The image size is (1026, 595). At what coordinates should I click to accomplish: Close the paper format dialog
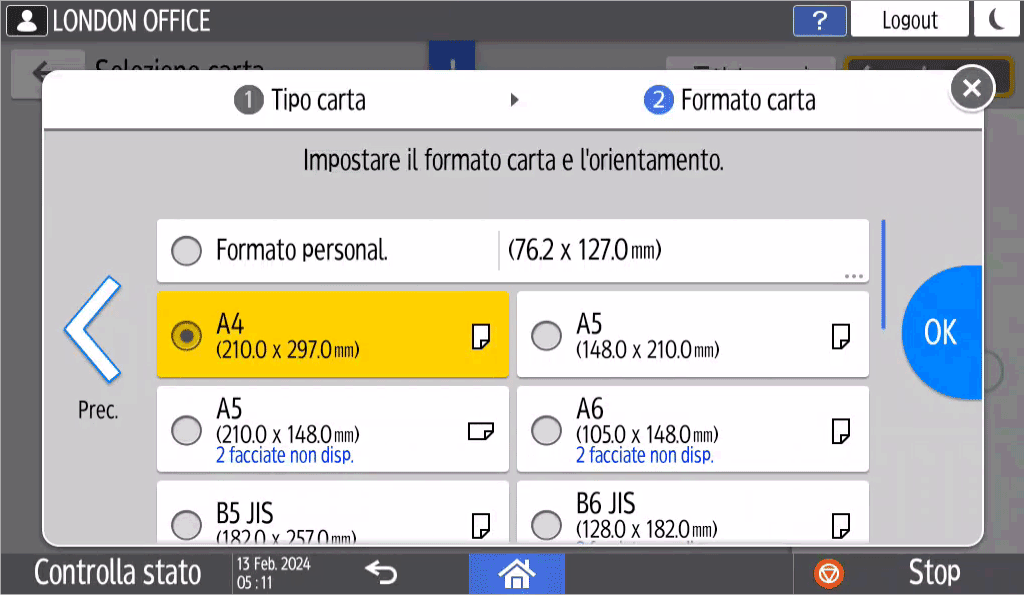click(970, 88)
